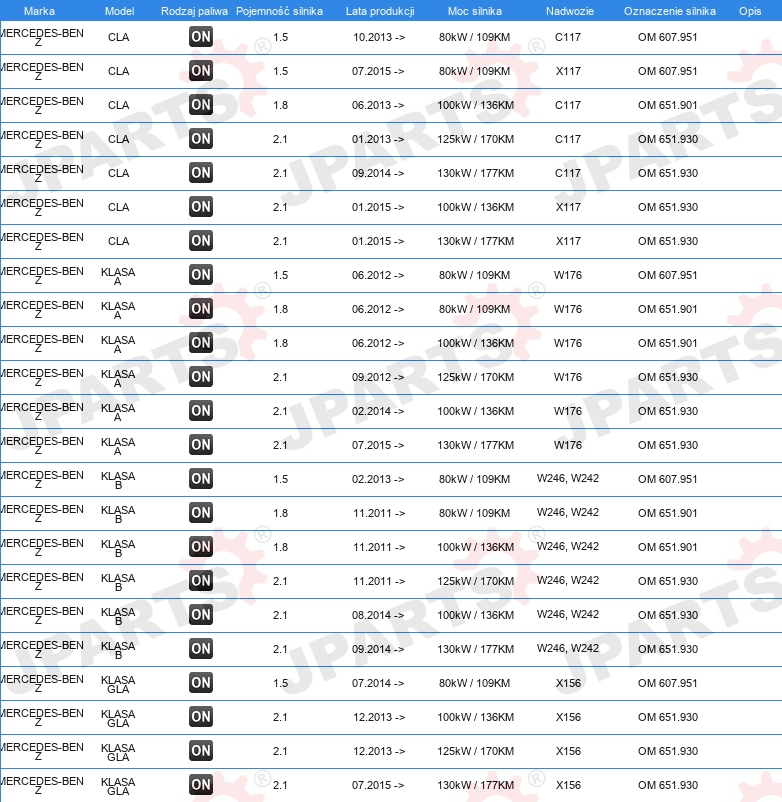
Task: Click the ON fuel badge in the CLA X117 07.2015 row
Action: [x=200, y=71]
